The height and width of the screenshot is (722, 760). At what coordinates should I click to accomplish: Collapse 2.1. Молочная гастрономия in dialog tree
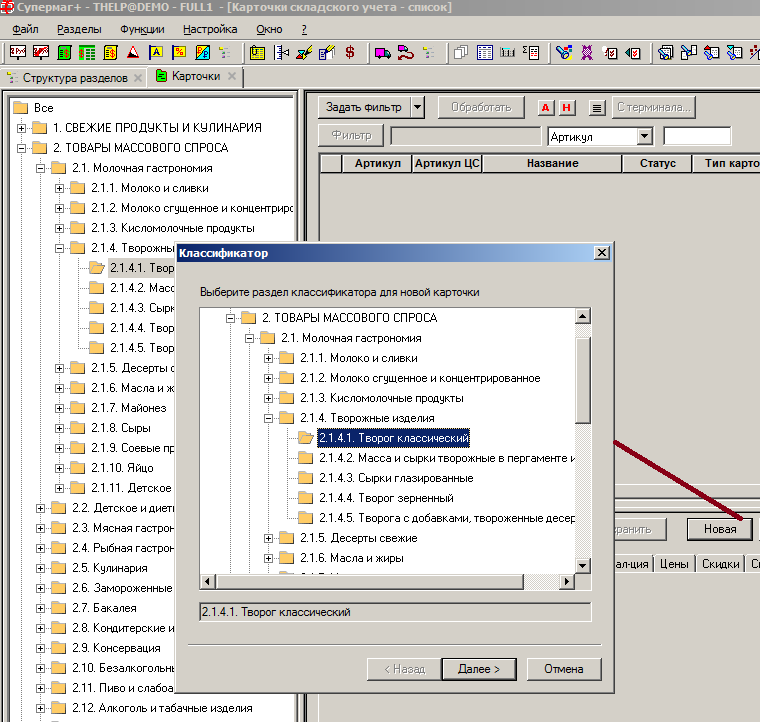249,338
